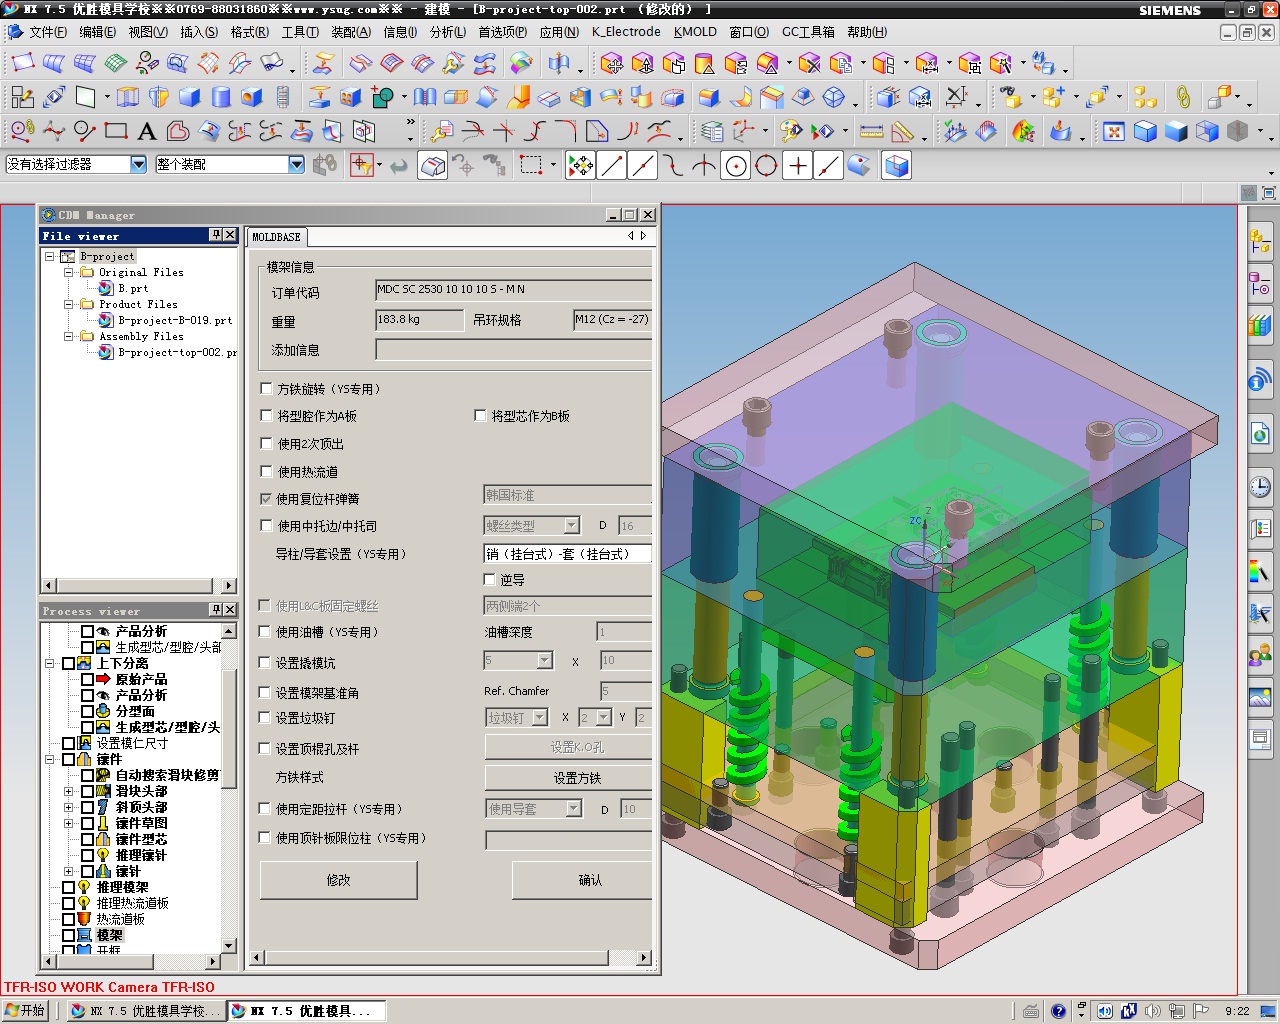The width and height of the screenshot is (1280, 1024).
Task: Check the 模架 item box in Process viewer
Action: click(68, 935)
